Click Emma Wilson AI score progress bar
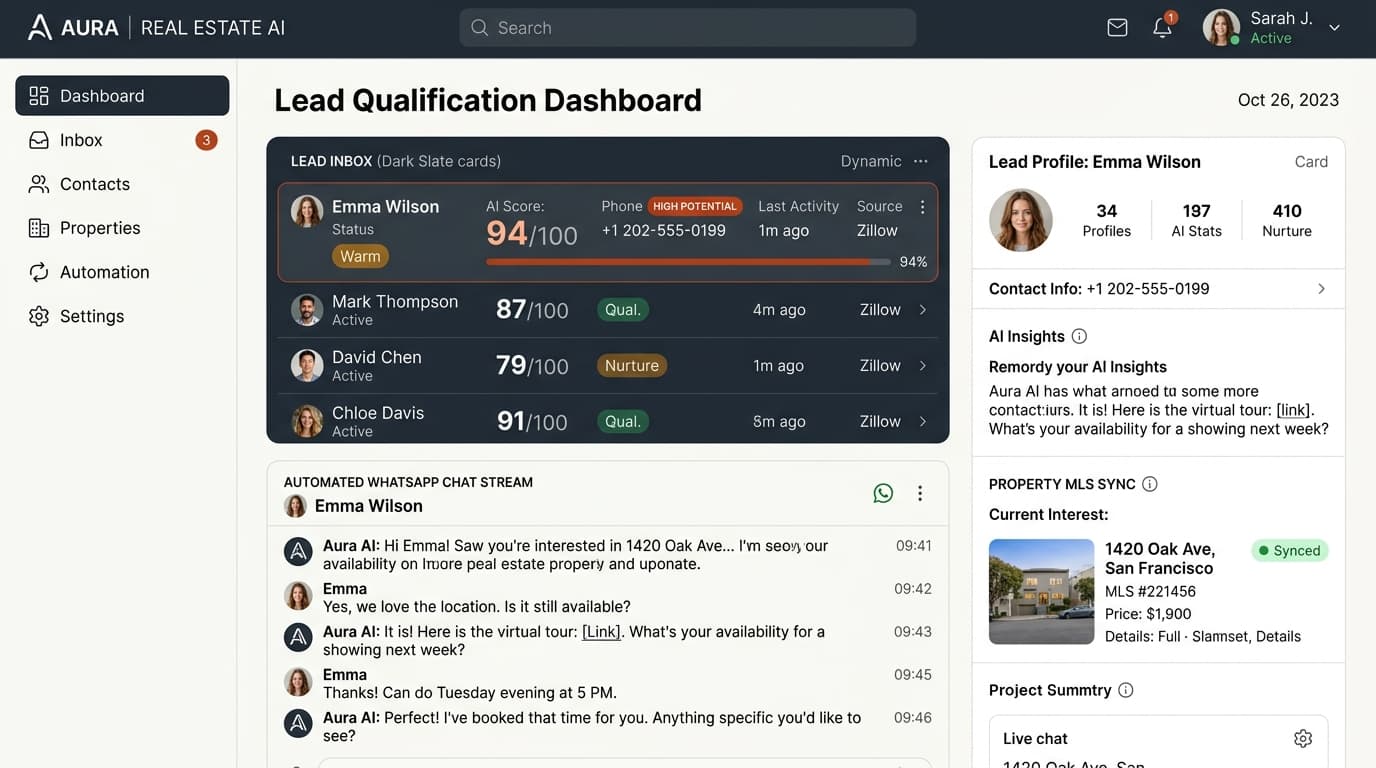Screen dimensions: 1376x768 (x=688, y=262)
